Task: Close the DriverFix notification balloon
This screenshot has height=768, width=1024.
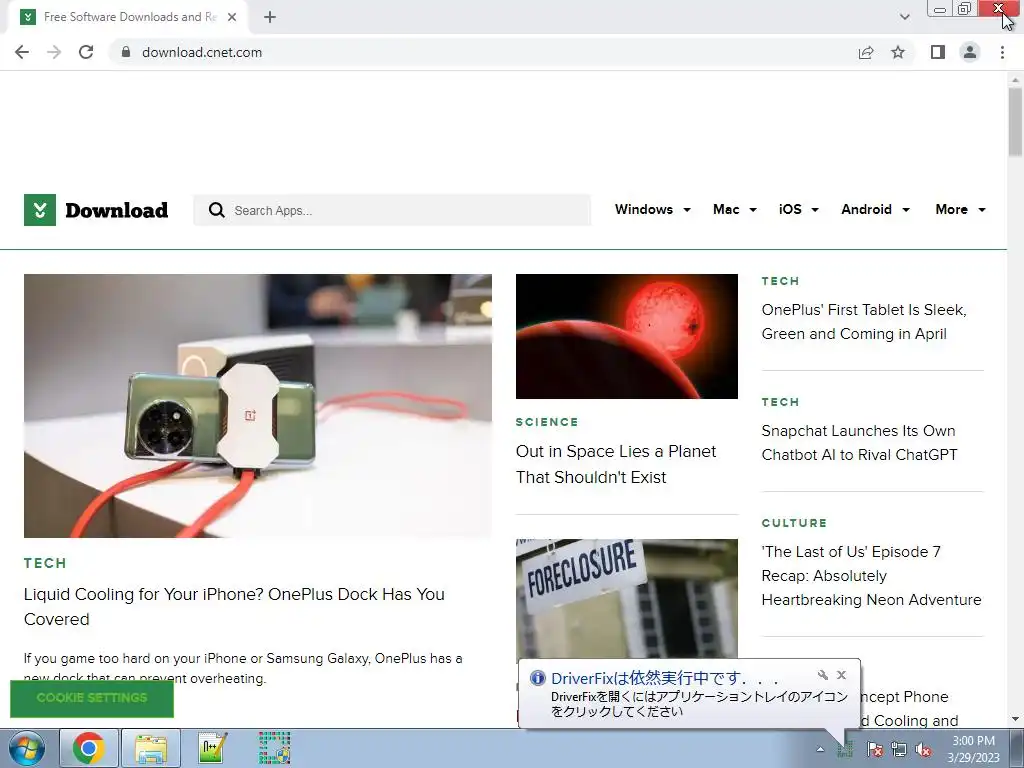Action: (x=842, y=675)
